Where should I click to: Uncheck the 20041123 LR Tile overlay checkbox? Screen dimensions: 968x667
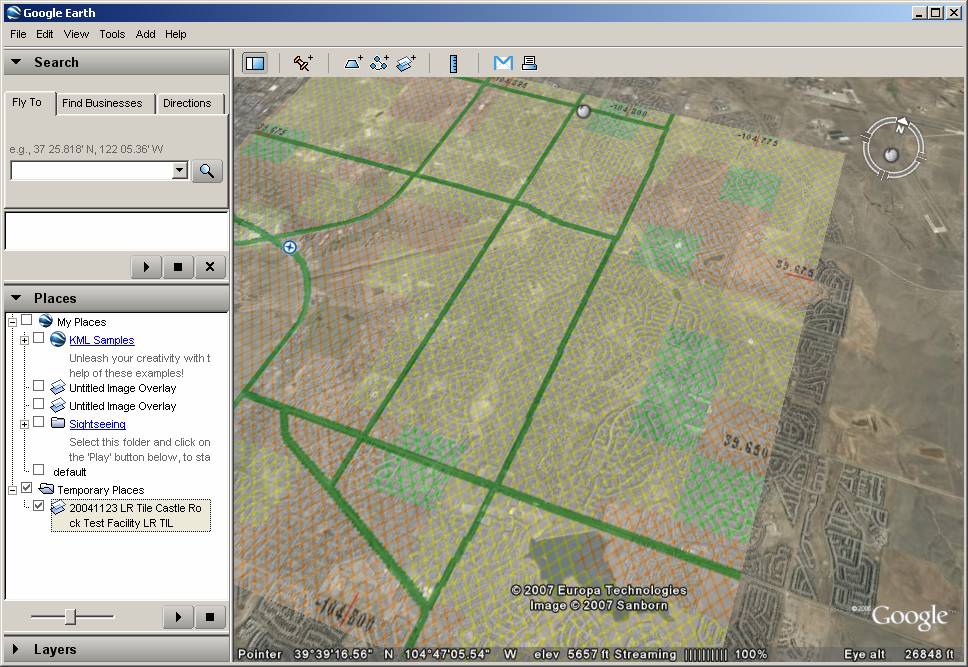(38, 506)
